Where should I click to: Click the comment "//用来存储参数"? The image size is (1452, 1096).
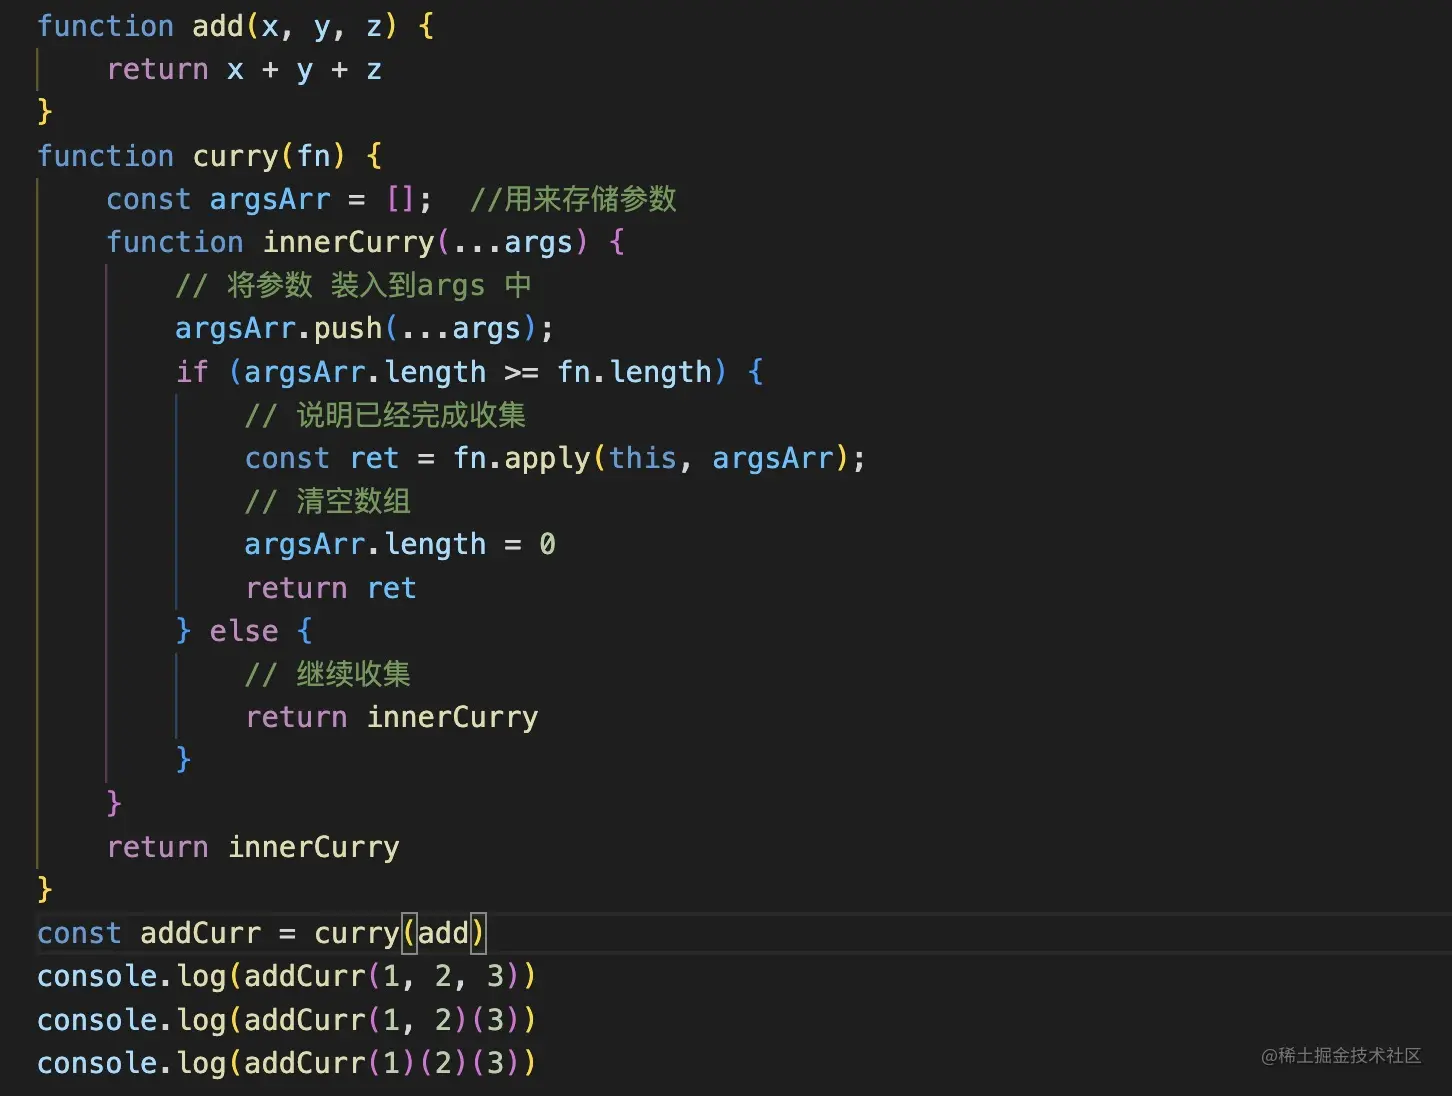coord(573,199)
